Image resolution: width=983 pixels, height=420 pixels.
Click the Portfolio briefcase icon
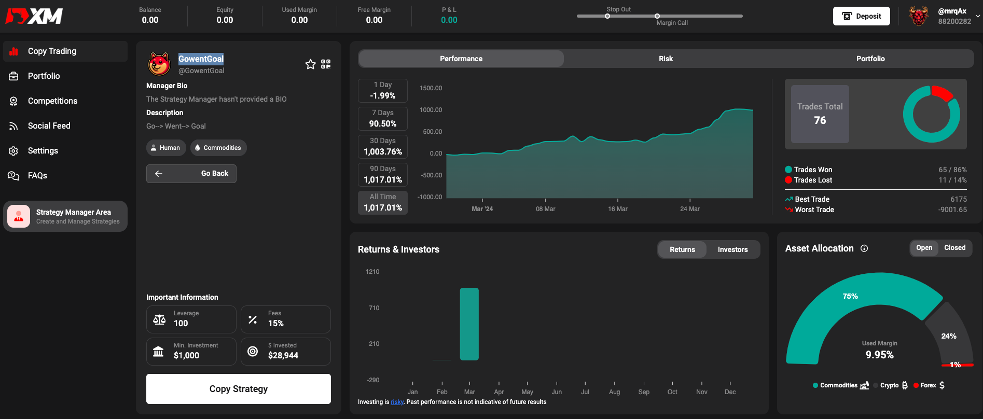14,76
